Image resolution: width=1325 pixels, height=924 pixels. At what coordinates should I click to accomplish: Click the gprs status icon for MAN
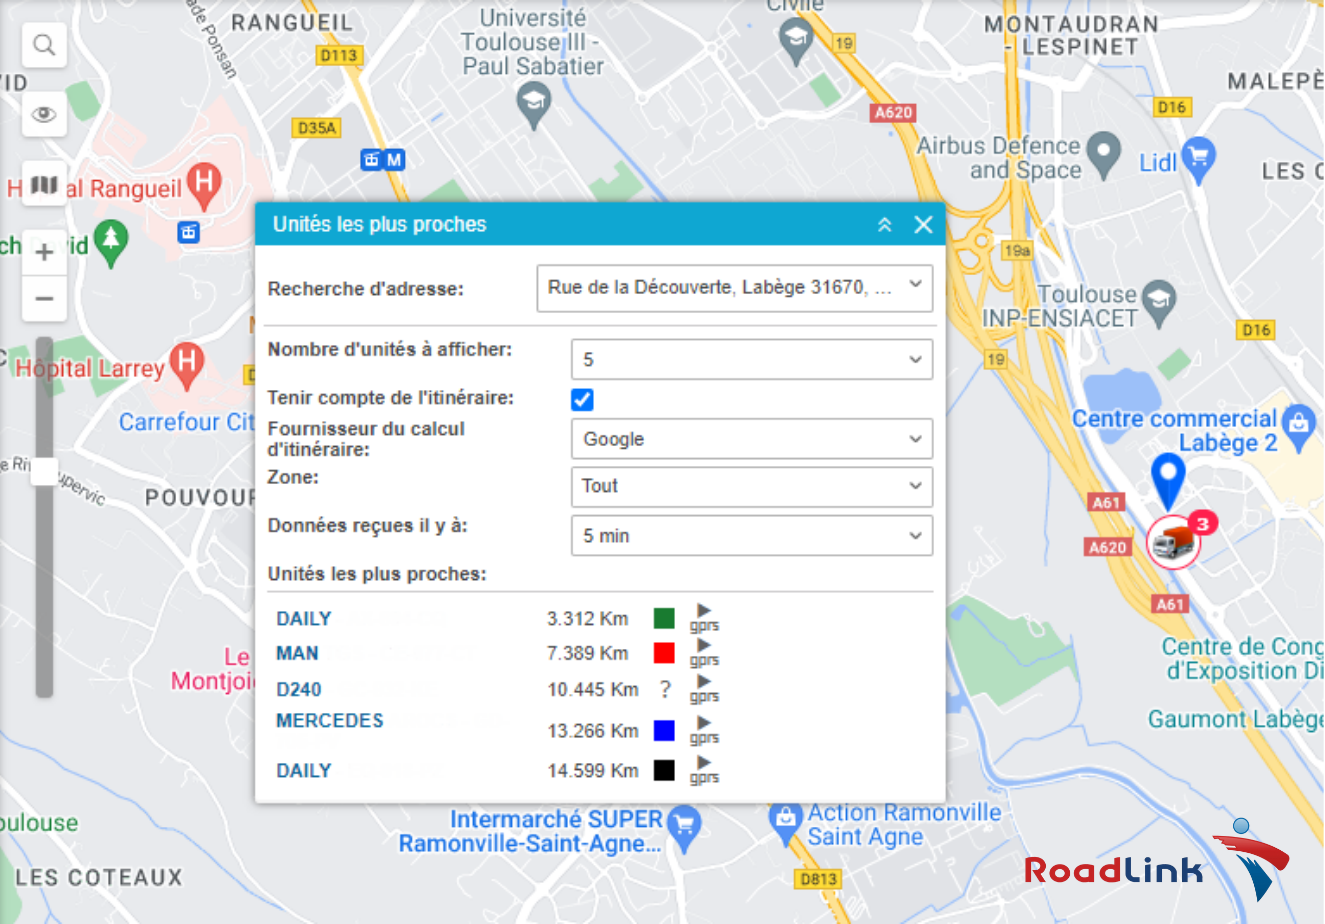tap(704, 653)
